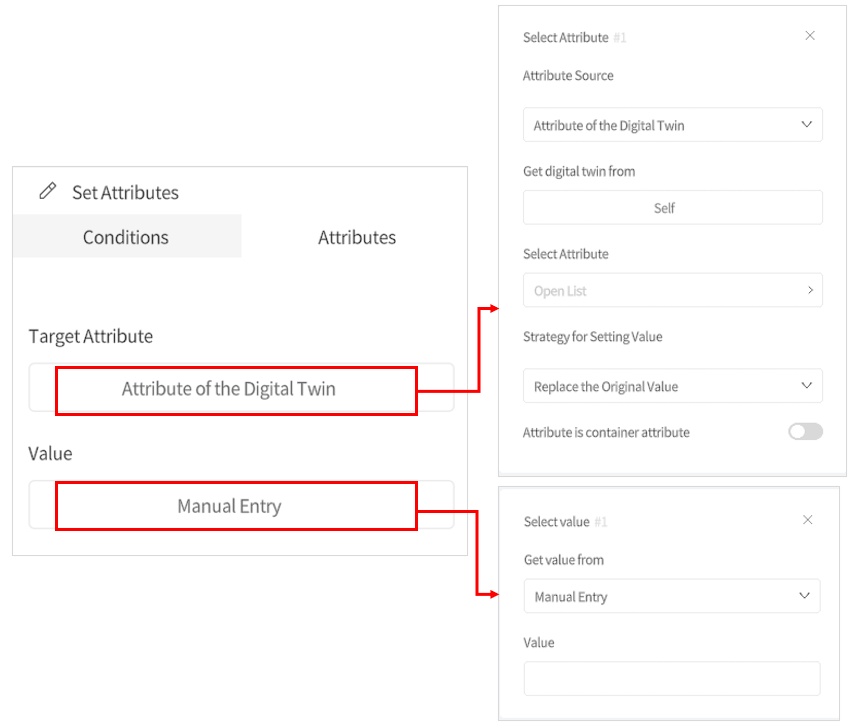Click chevron arrow on Replace the Original Value
Image resolution: width=854 pixels, height=728 pixels.
tap(807, 386)
